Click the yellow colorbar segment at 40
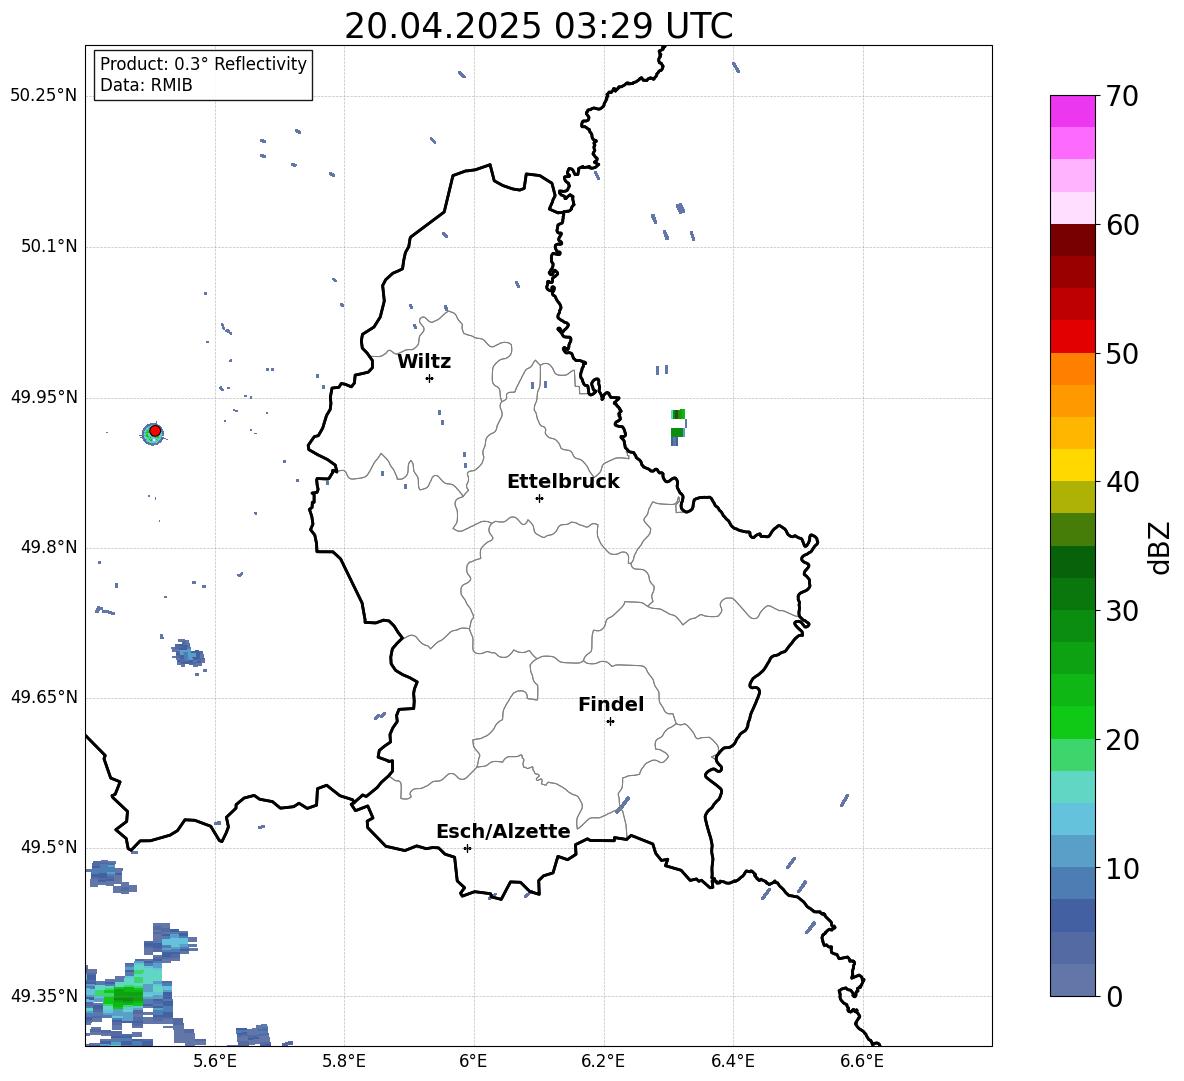 tap(1072, 465)
